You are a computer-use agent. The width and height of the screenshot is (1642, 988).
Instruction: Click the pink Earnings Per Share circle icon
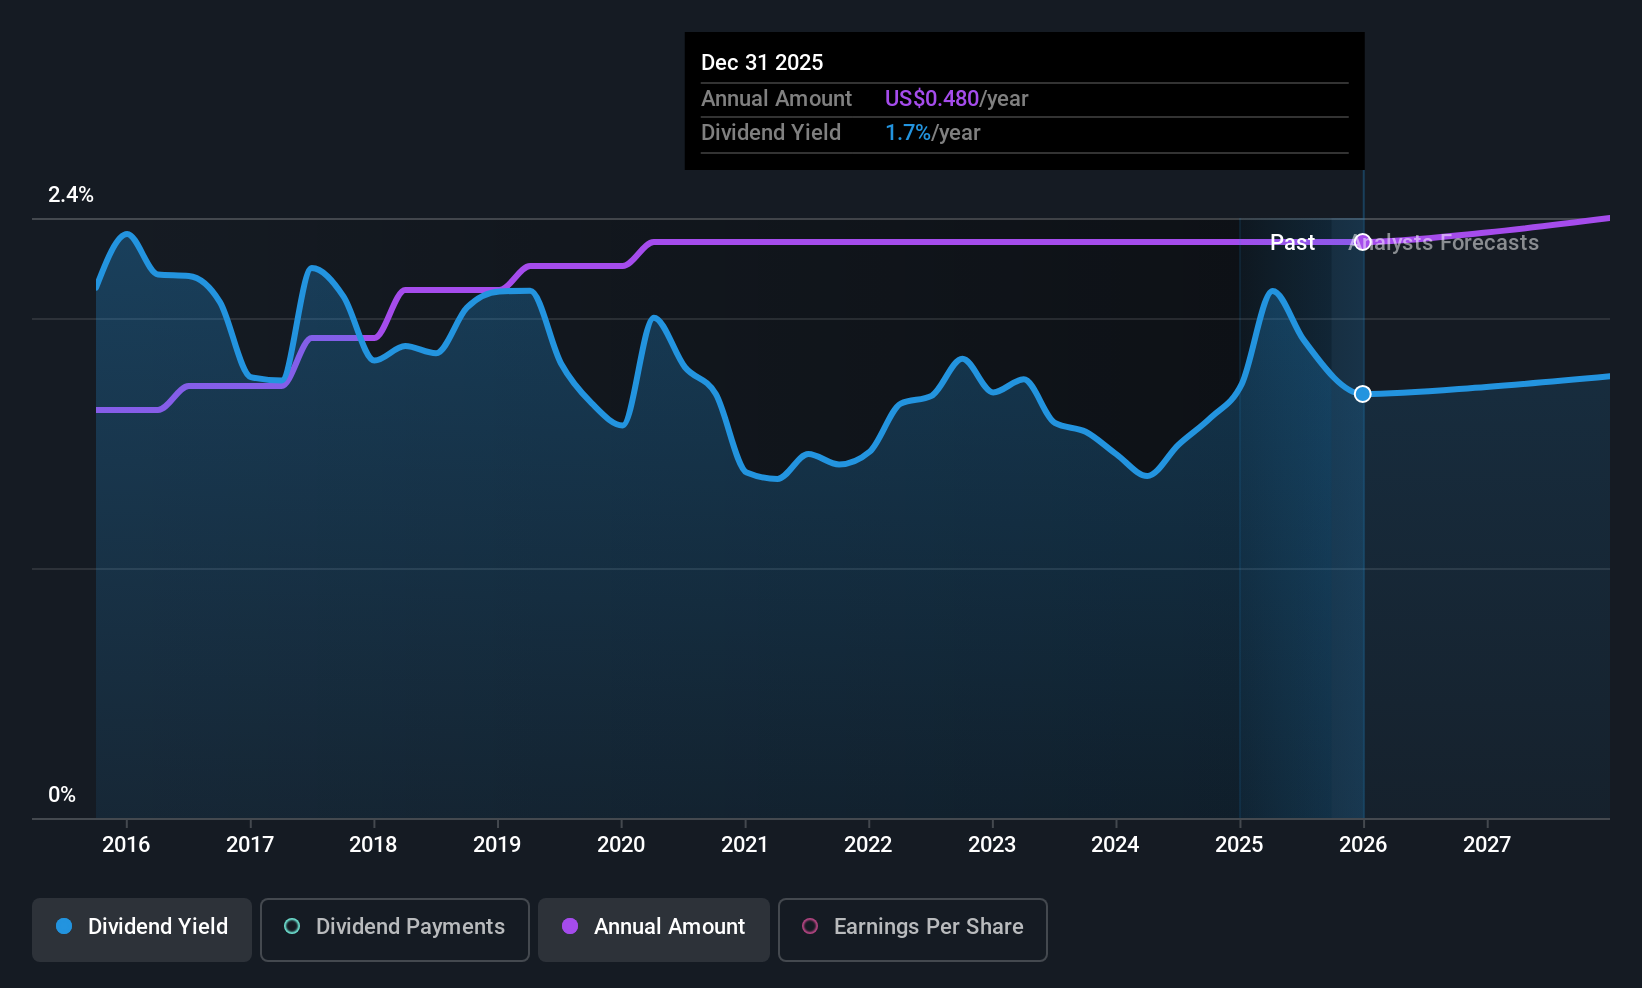[x=808, y=927]
